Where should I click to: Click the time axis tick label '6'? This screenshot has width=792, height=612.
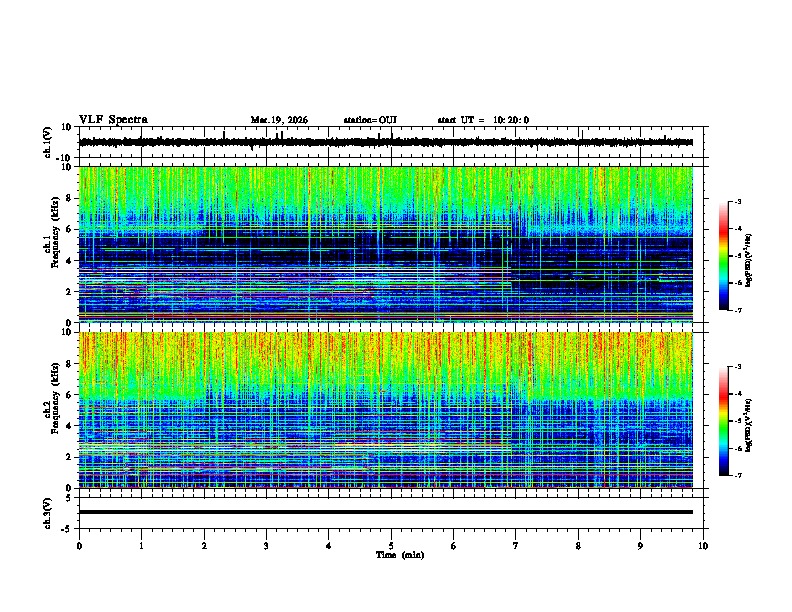click(x=454, y=546)
